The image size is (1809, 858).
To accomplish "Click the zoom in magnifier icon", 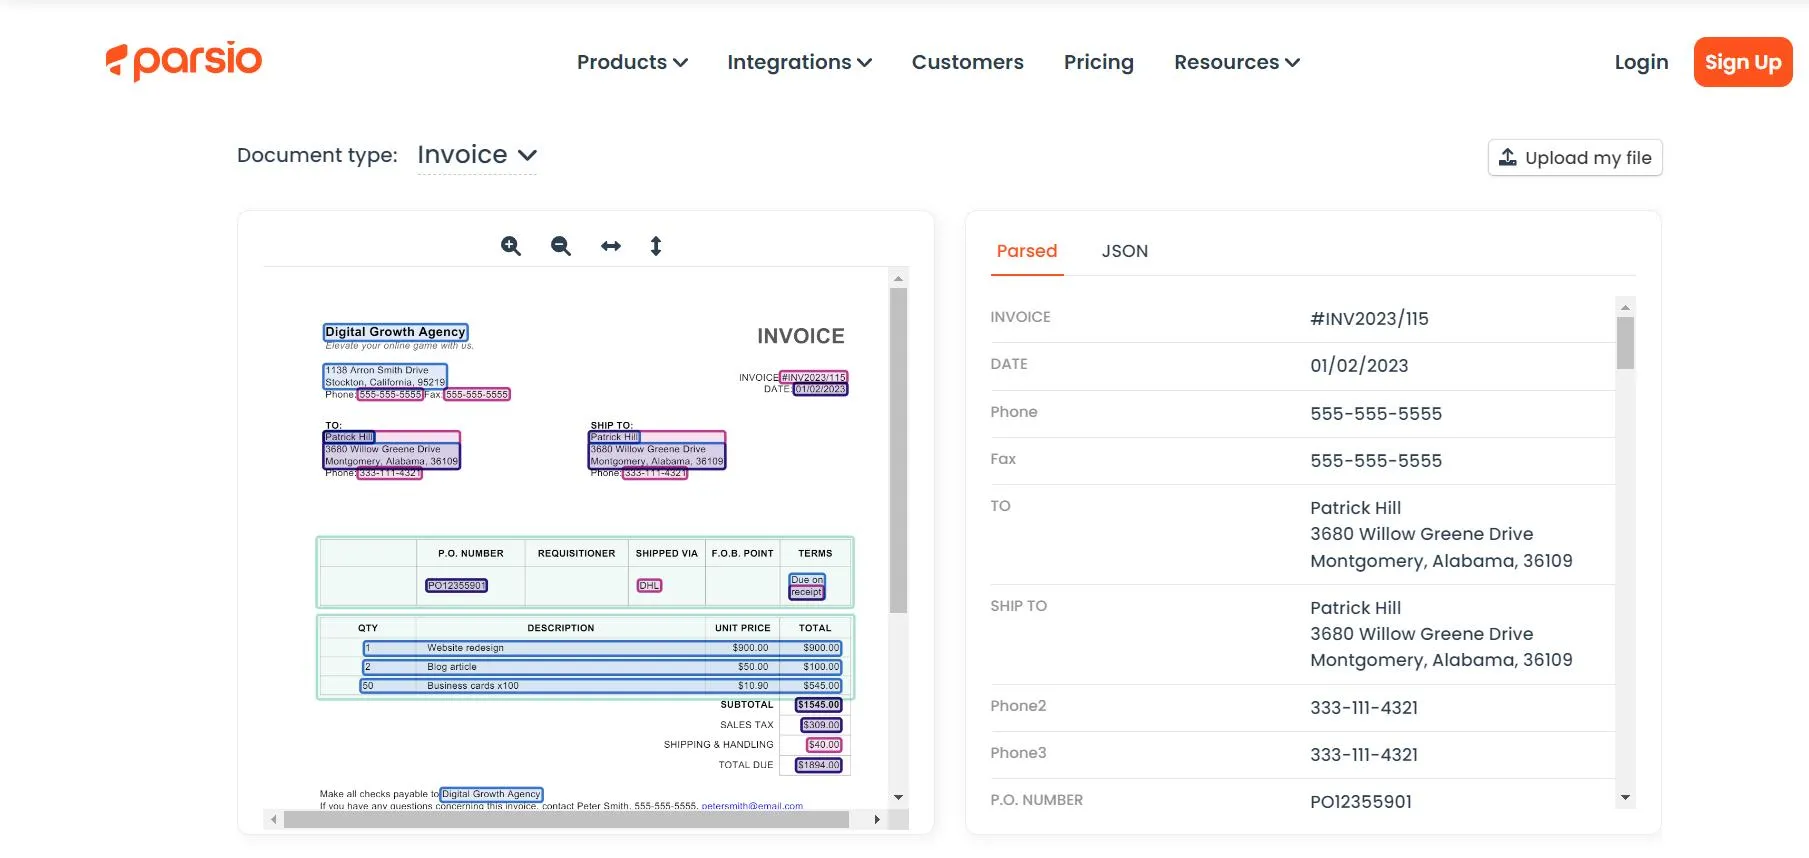I will point(511,246).
